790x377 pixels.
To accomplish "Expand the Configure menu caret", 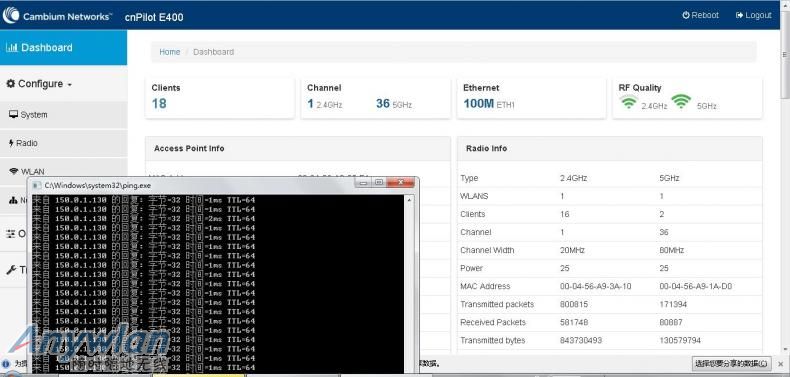I will coord(69,85).
